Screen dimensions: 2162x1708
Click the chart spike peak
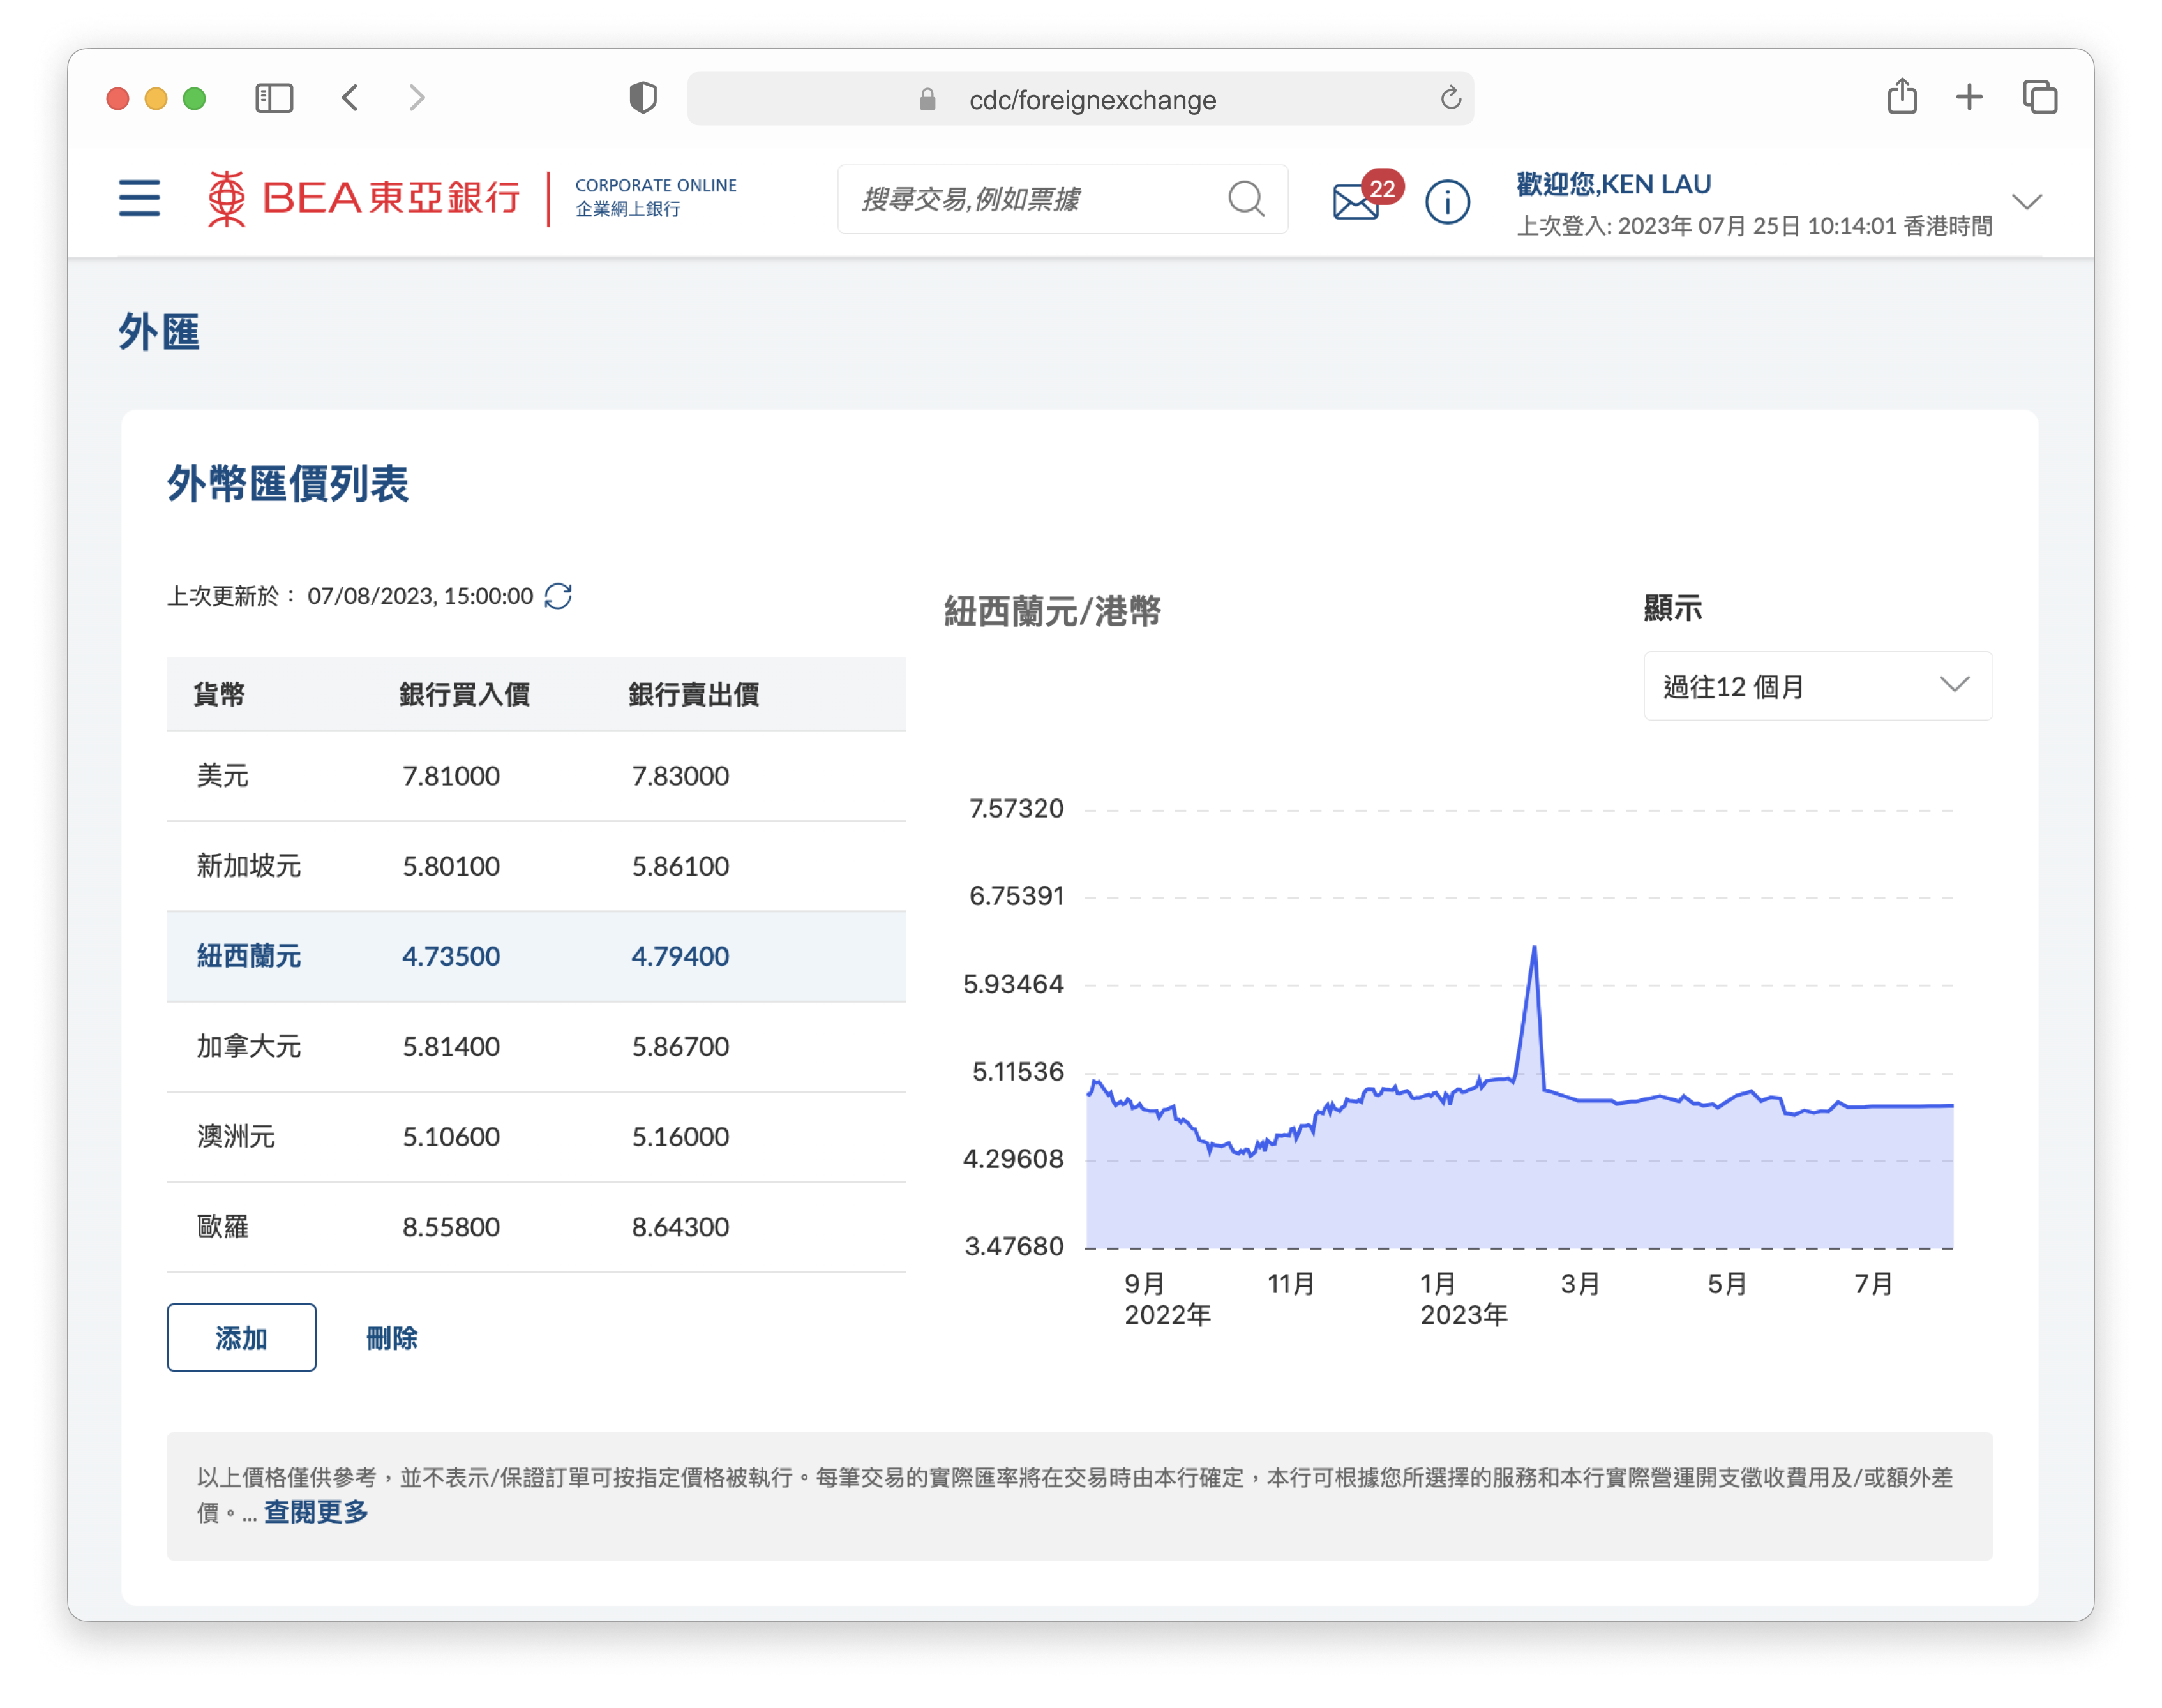[x=1534, y=948]
